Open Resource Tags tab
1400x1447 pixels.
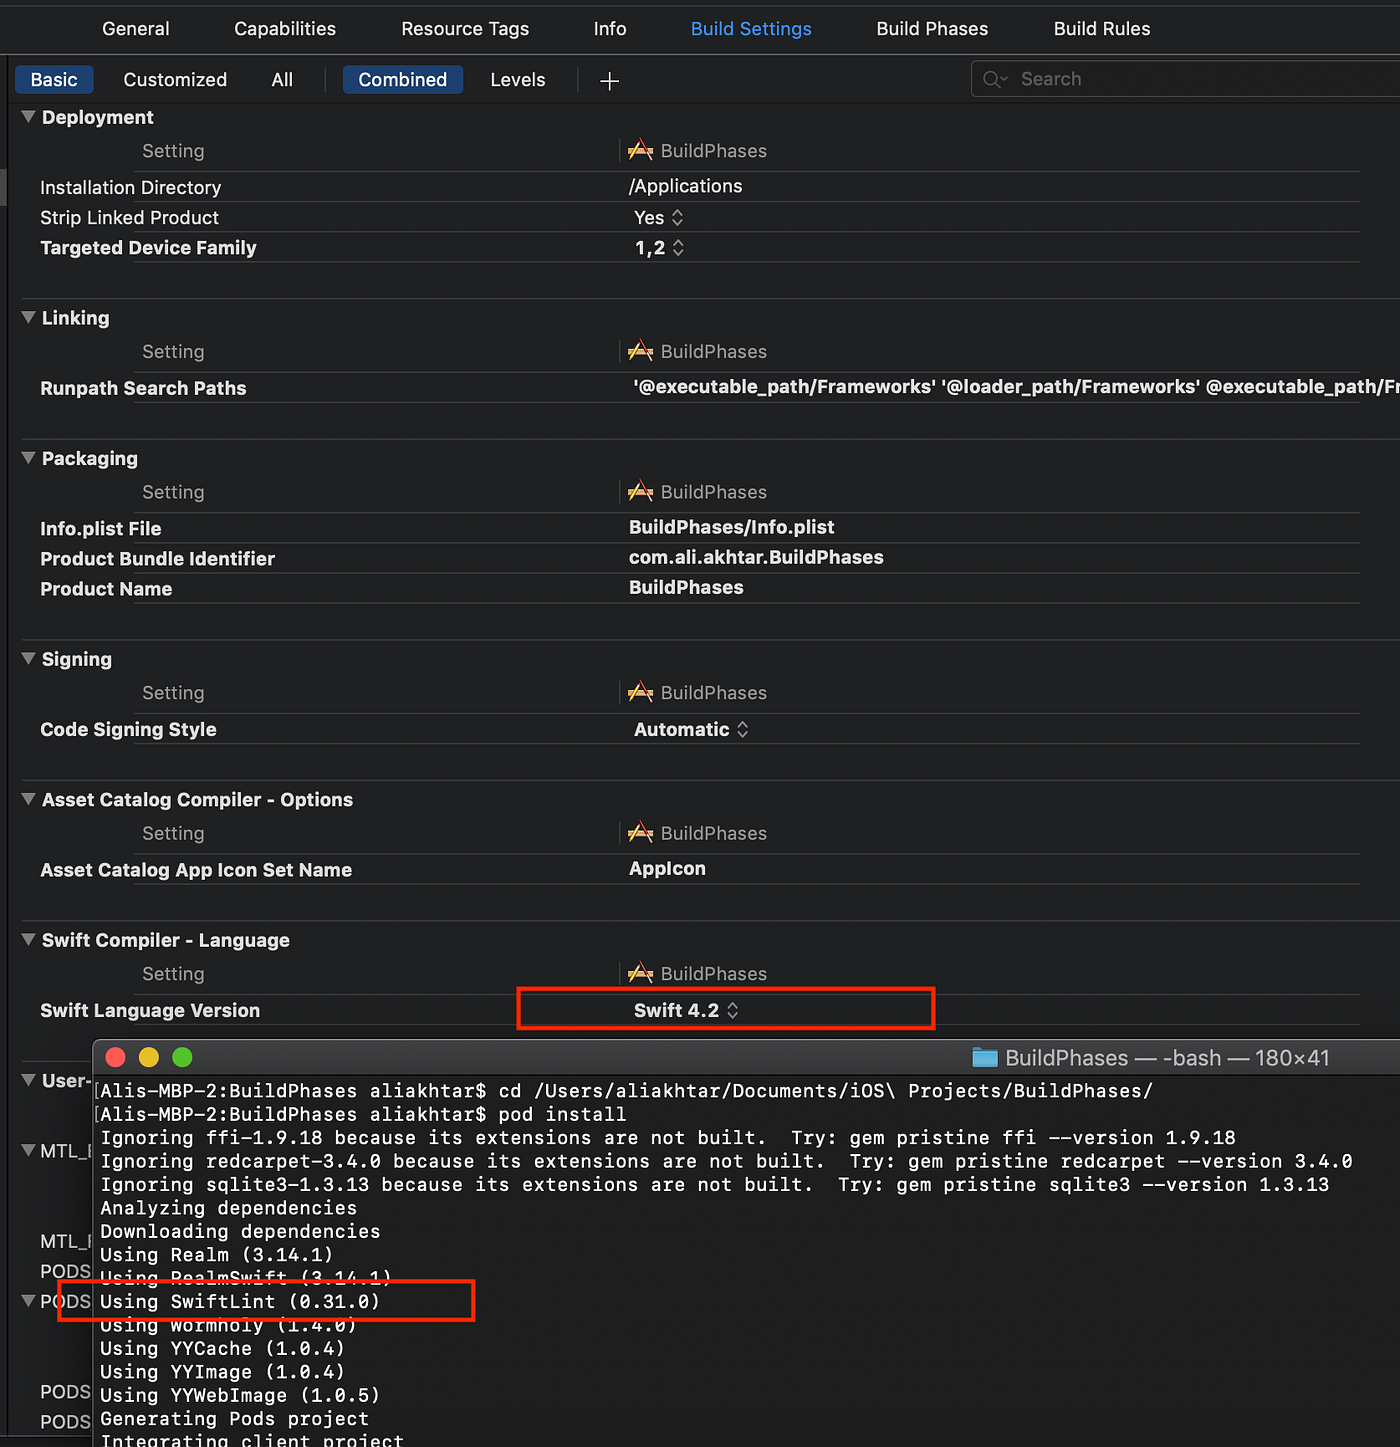tap(465, 29)
